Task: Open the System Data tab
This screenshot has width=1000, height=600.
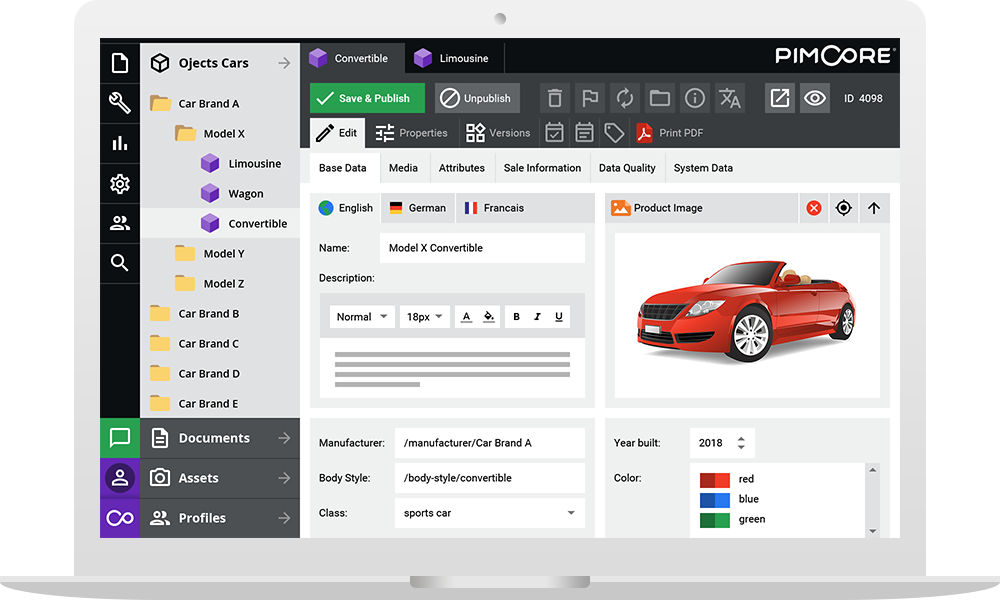Action: point(703,168)
